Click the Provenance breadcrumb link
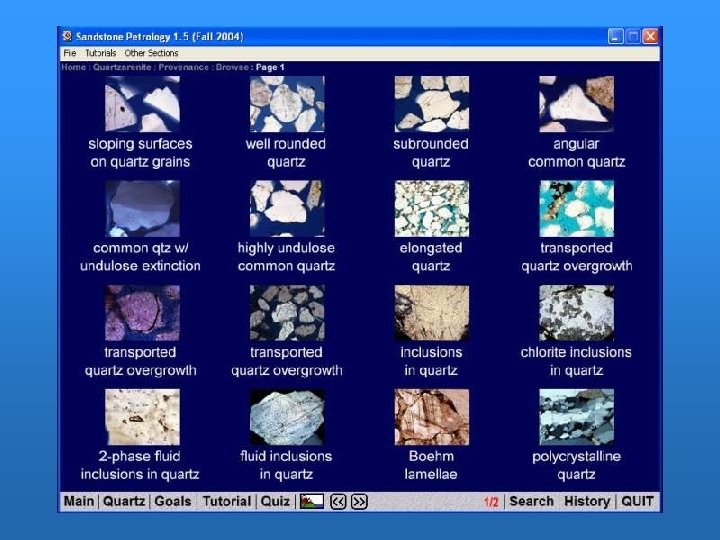 (184, 67)
